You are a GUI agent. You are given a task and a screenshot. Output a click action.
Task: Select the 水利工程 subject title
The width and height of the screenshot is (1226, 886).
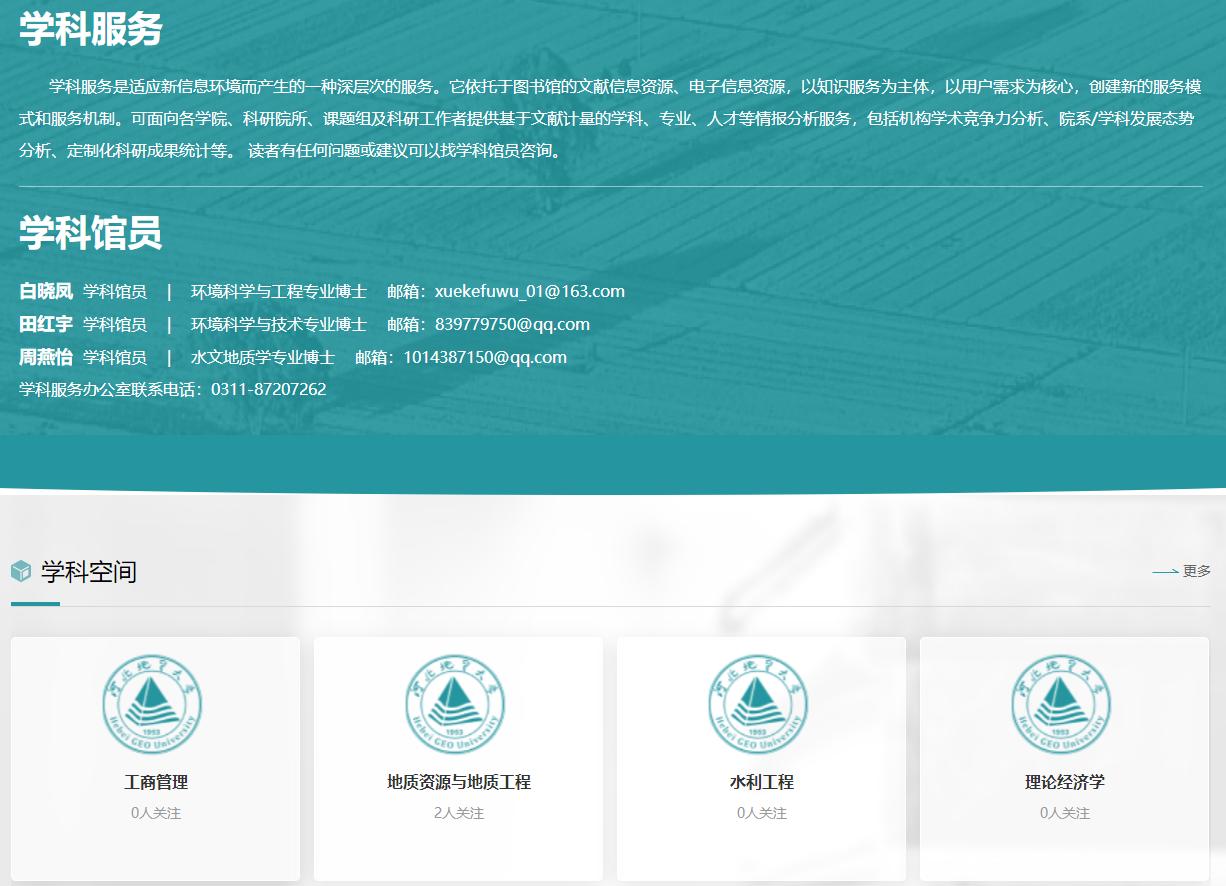tap(761, 782)
